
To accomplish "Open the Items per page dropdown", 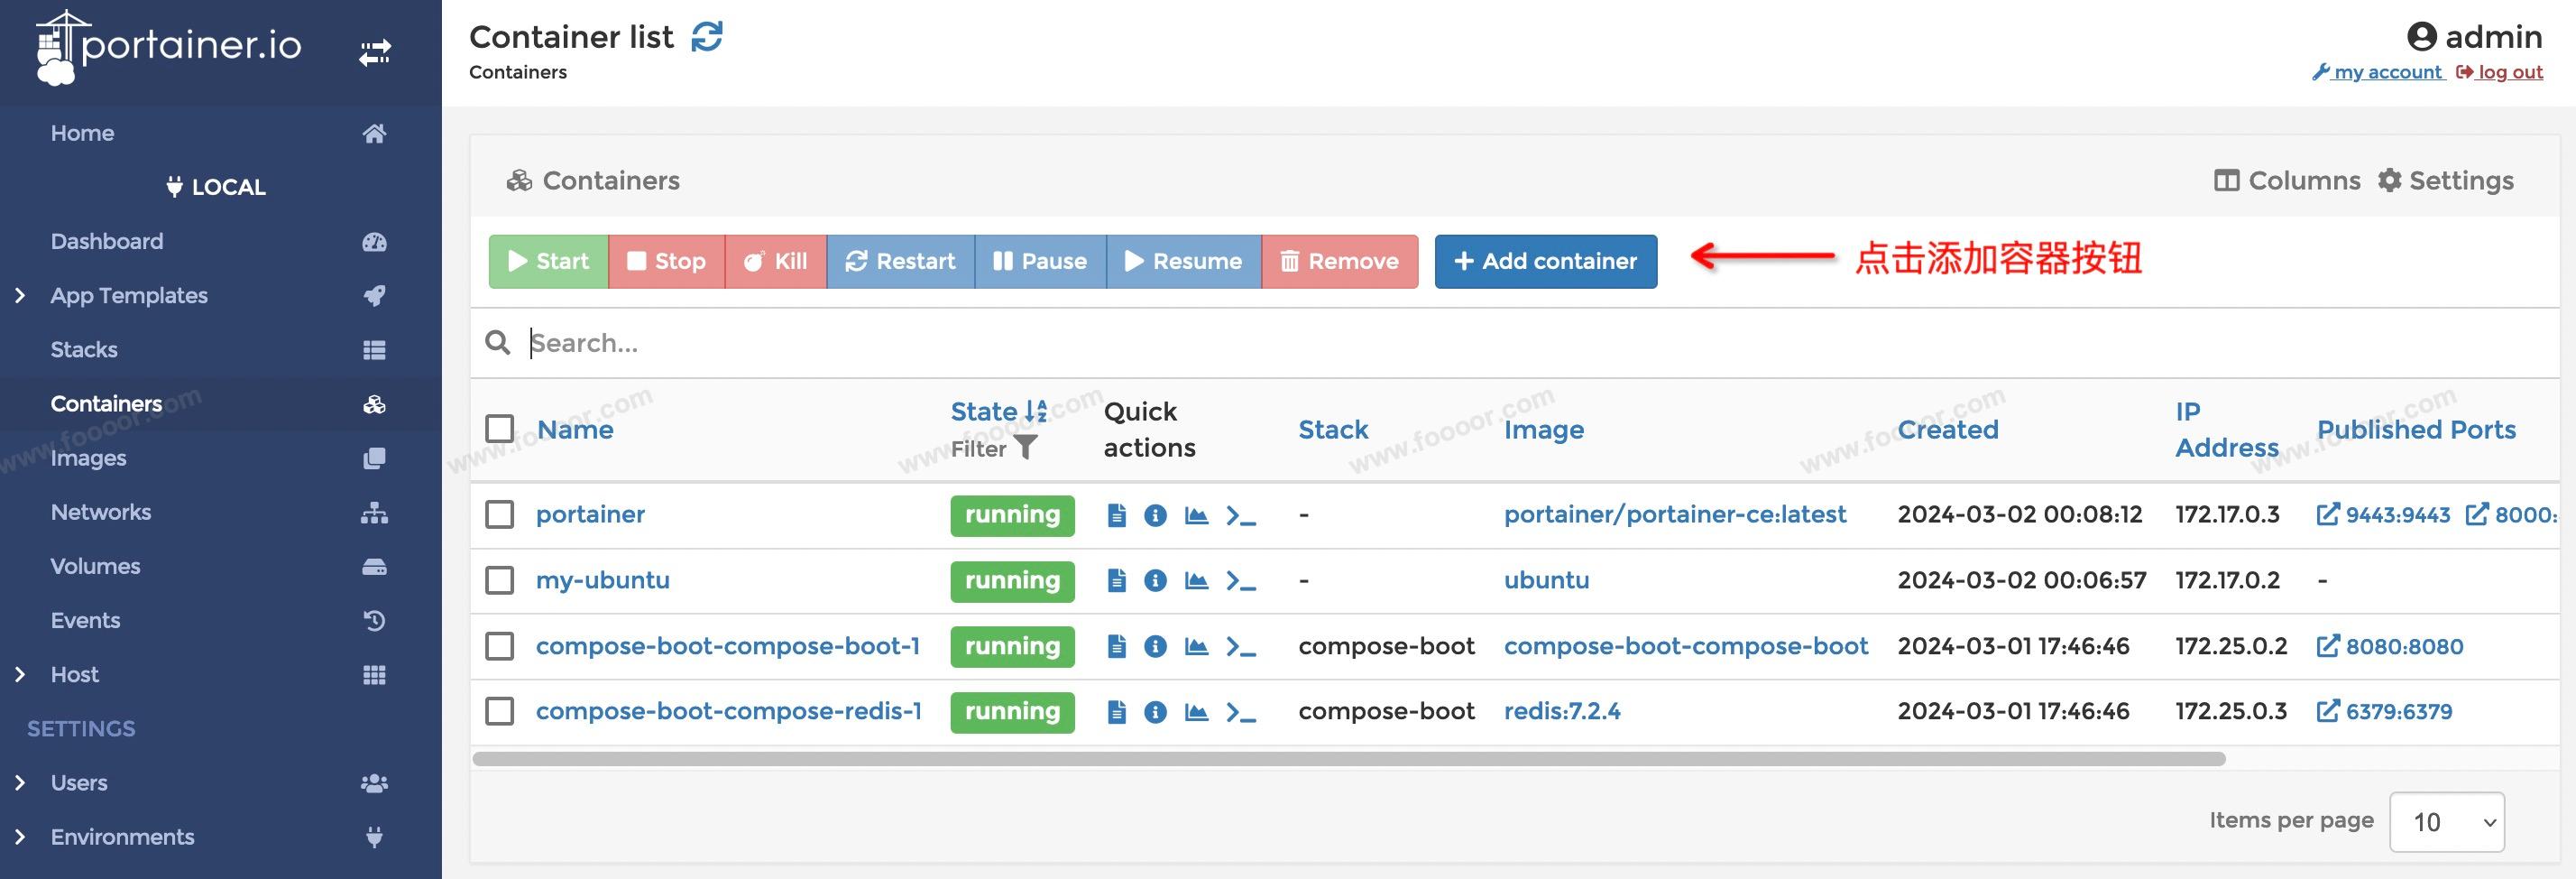I will [x=2446, y=822].
